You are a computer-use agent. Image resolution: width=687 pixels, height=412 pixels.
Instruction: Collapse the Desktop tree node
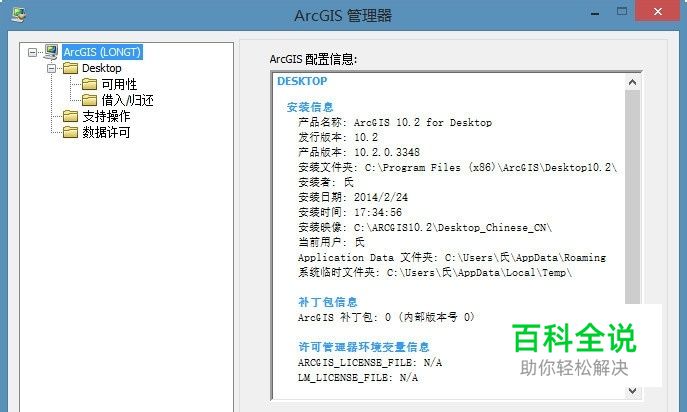click(52, 68)
